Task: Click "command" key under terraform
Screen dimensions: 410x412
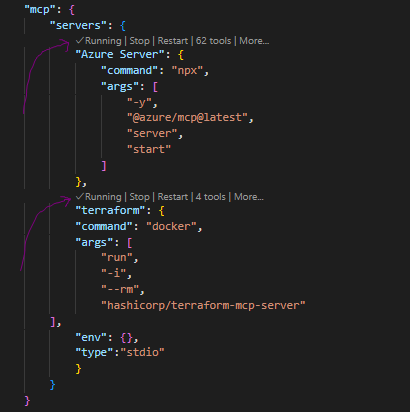Action: point(104,227)
